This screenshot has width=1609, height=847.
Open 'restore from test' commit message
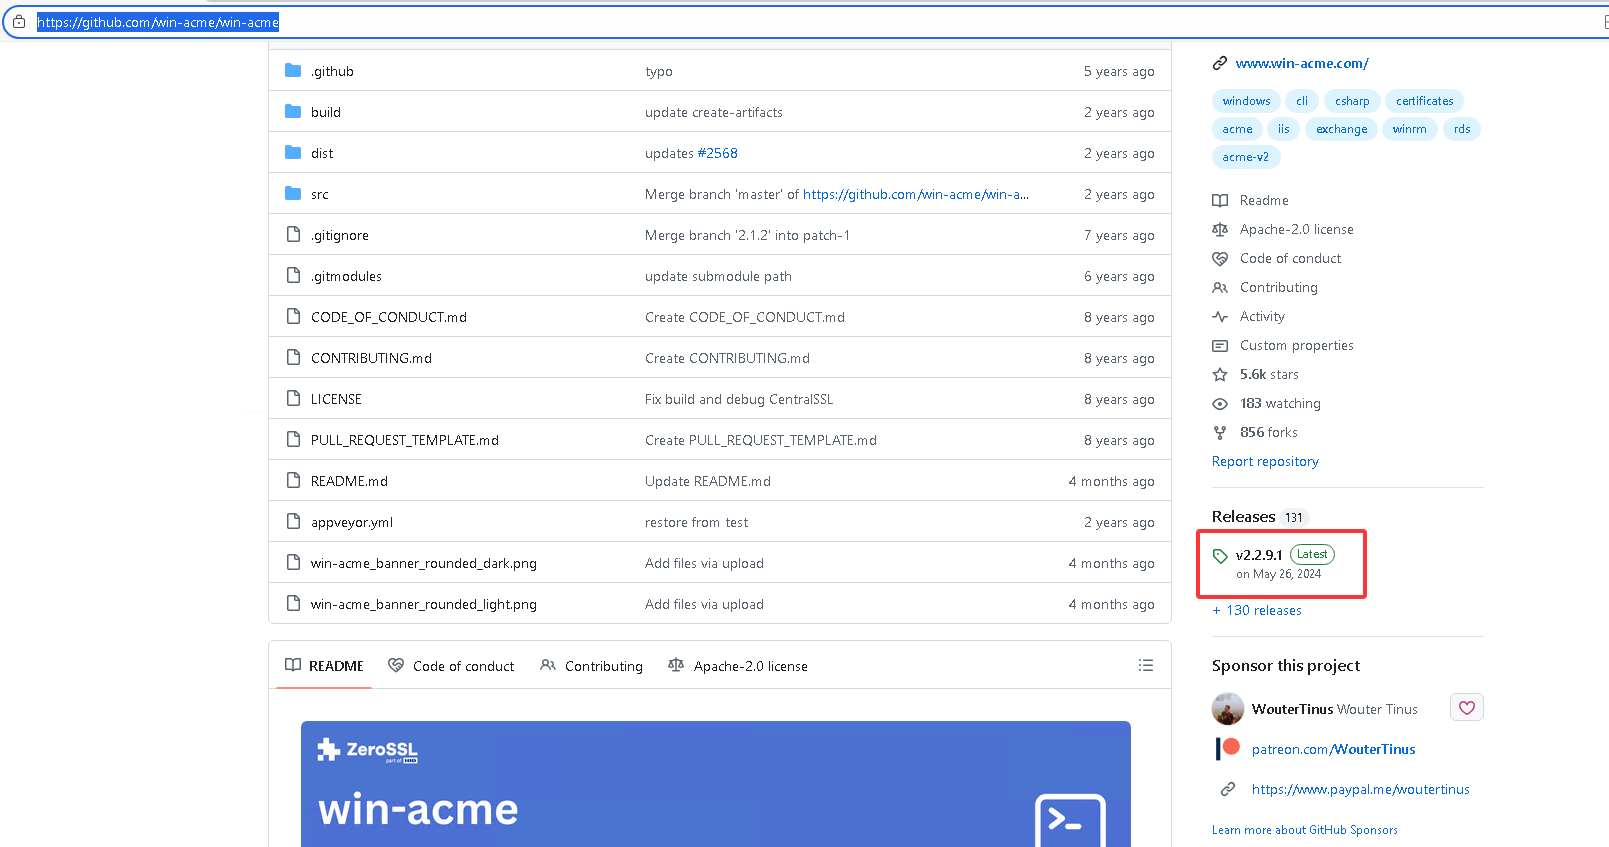pos(696,522)
